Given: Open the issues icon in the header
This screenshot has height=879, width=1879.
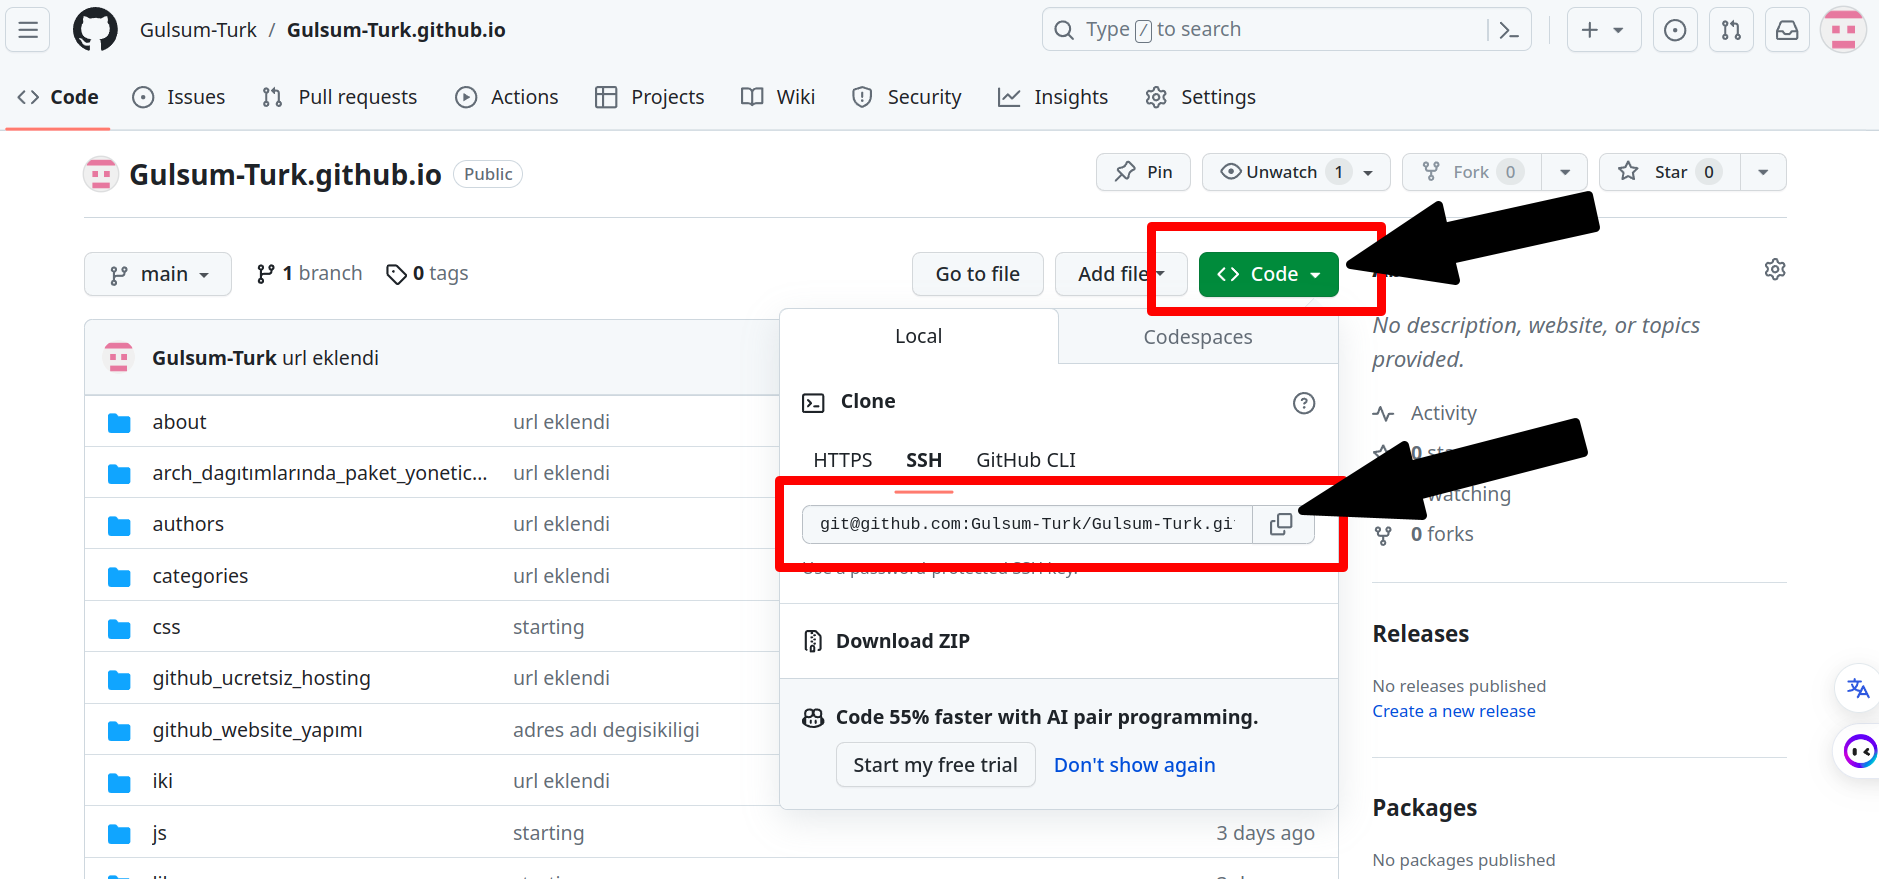Looking at the screenshot, I should 1675,30.
